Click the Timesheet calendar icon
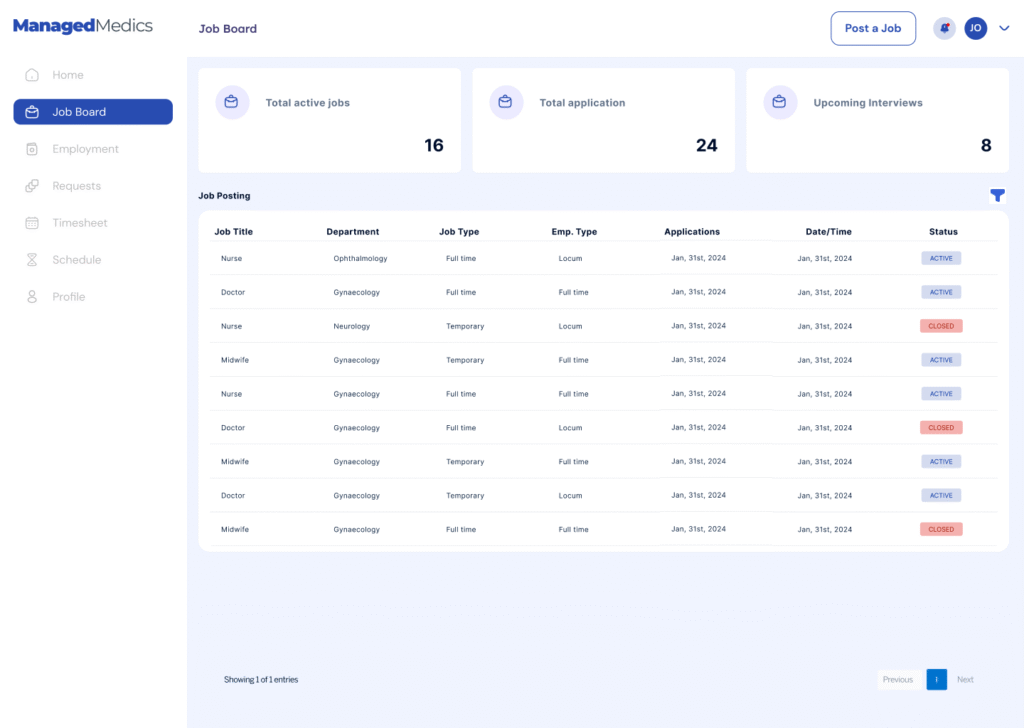Image resolution: width=1024 pixels, height=728 pixels. 32,223
